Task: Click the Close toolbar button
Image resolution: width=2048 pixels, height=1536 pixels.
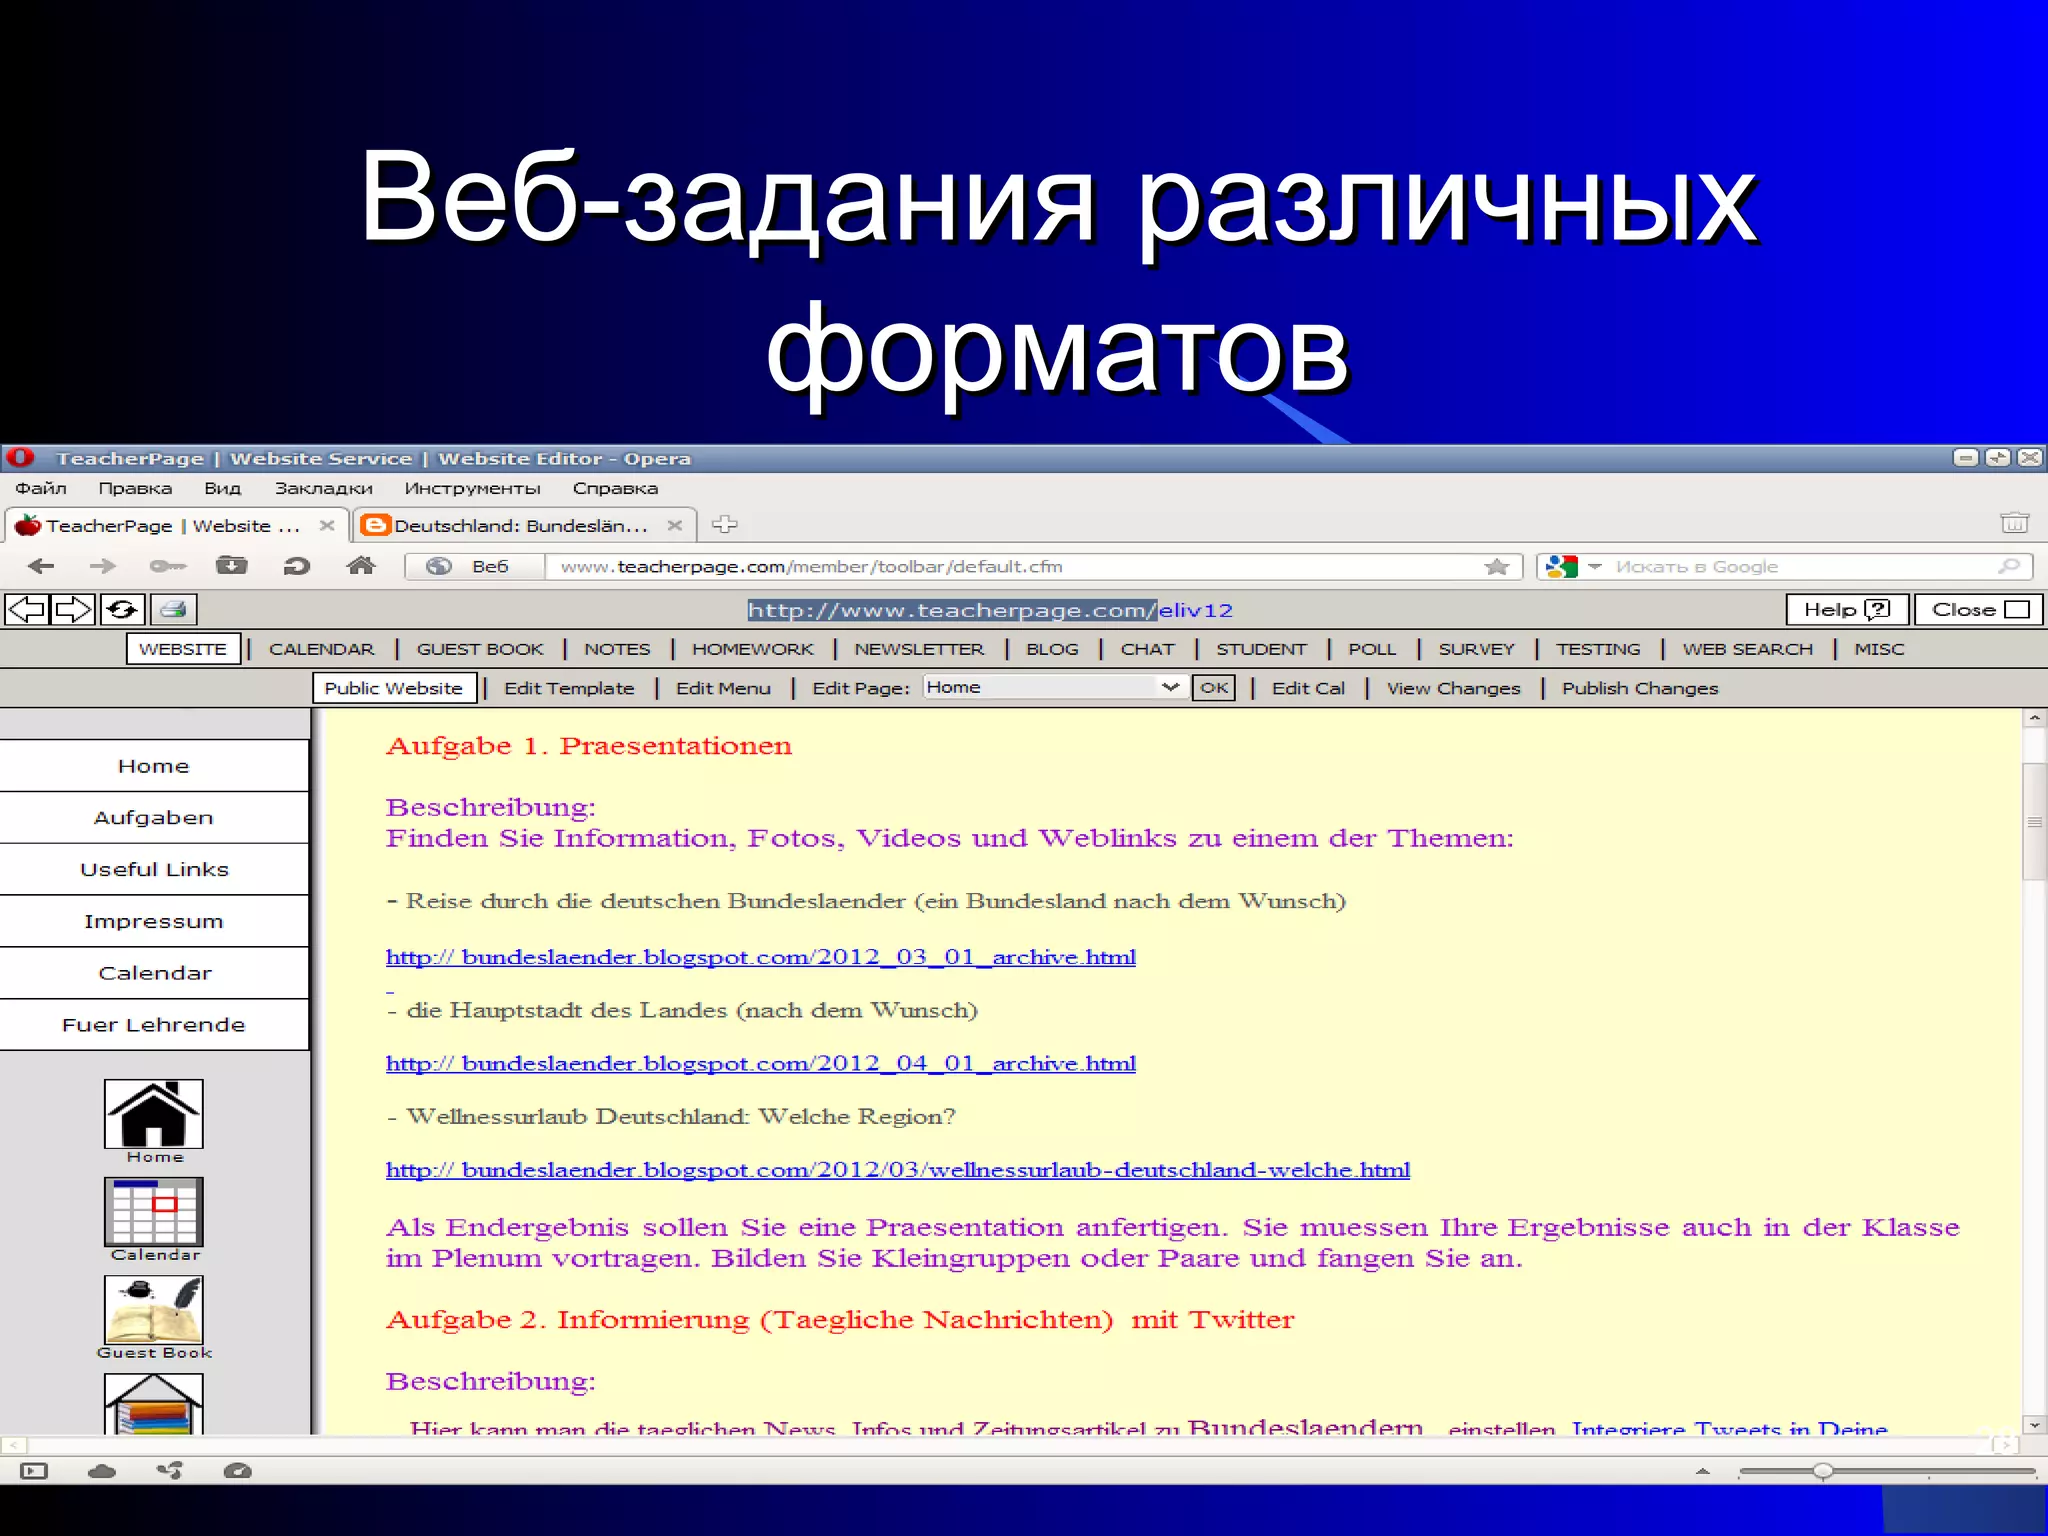Action: (x=1979, y=609)
